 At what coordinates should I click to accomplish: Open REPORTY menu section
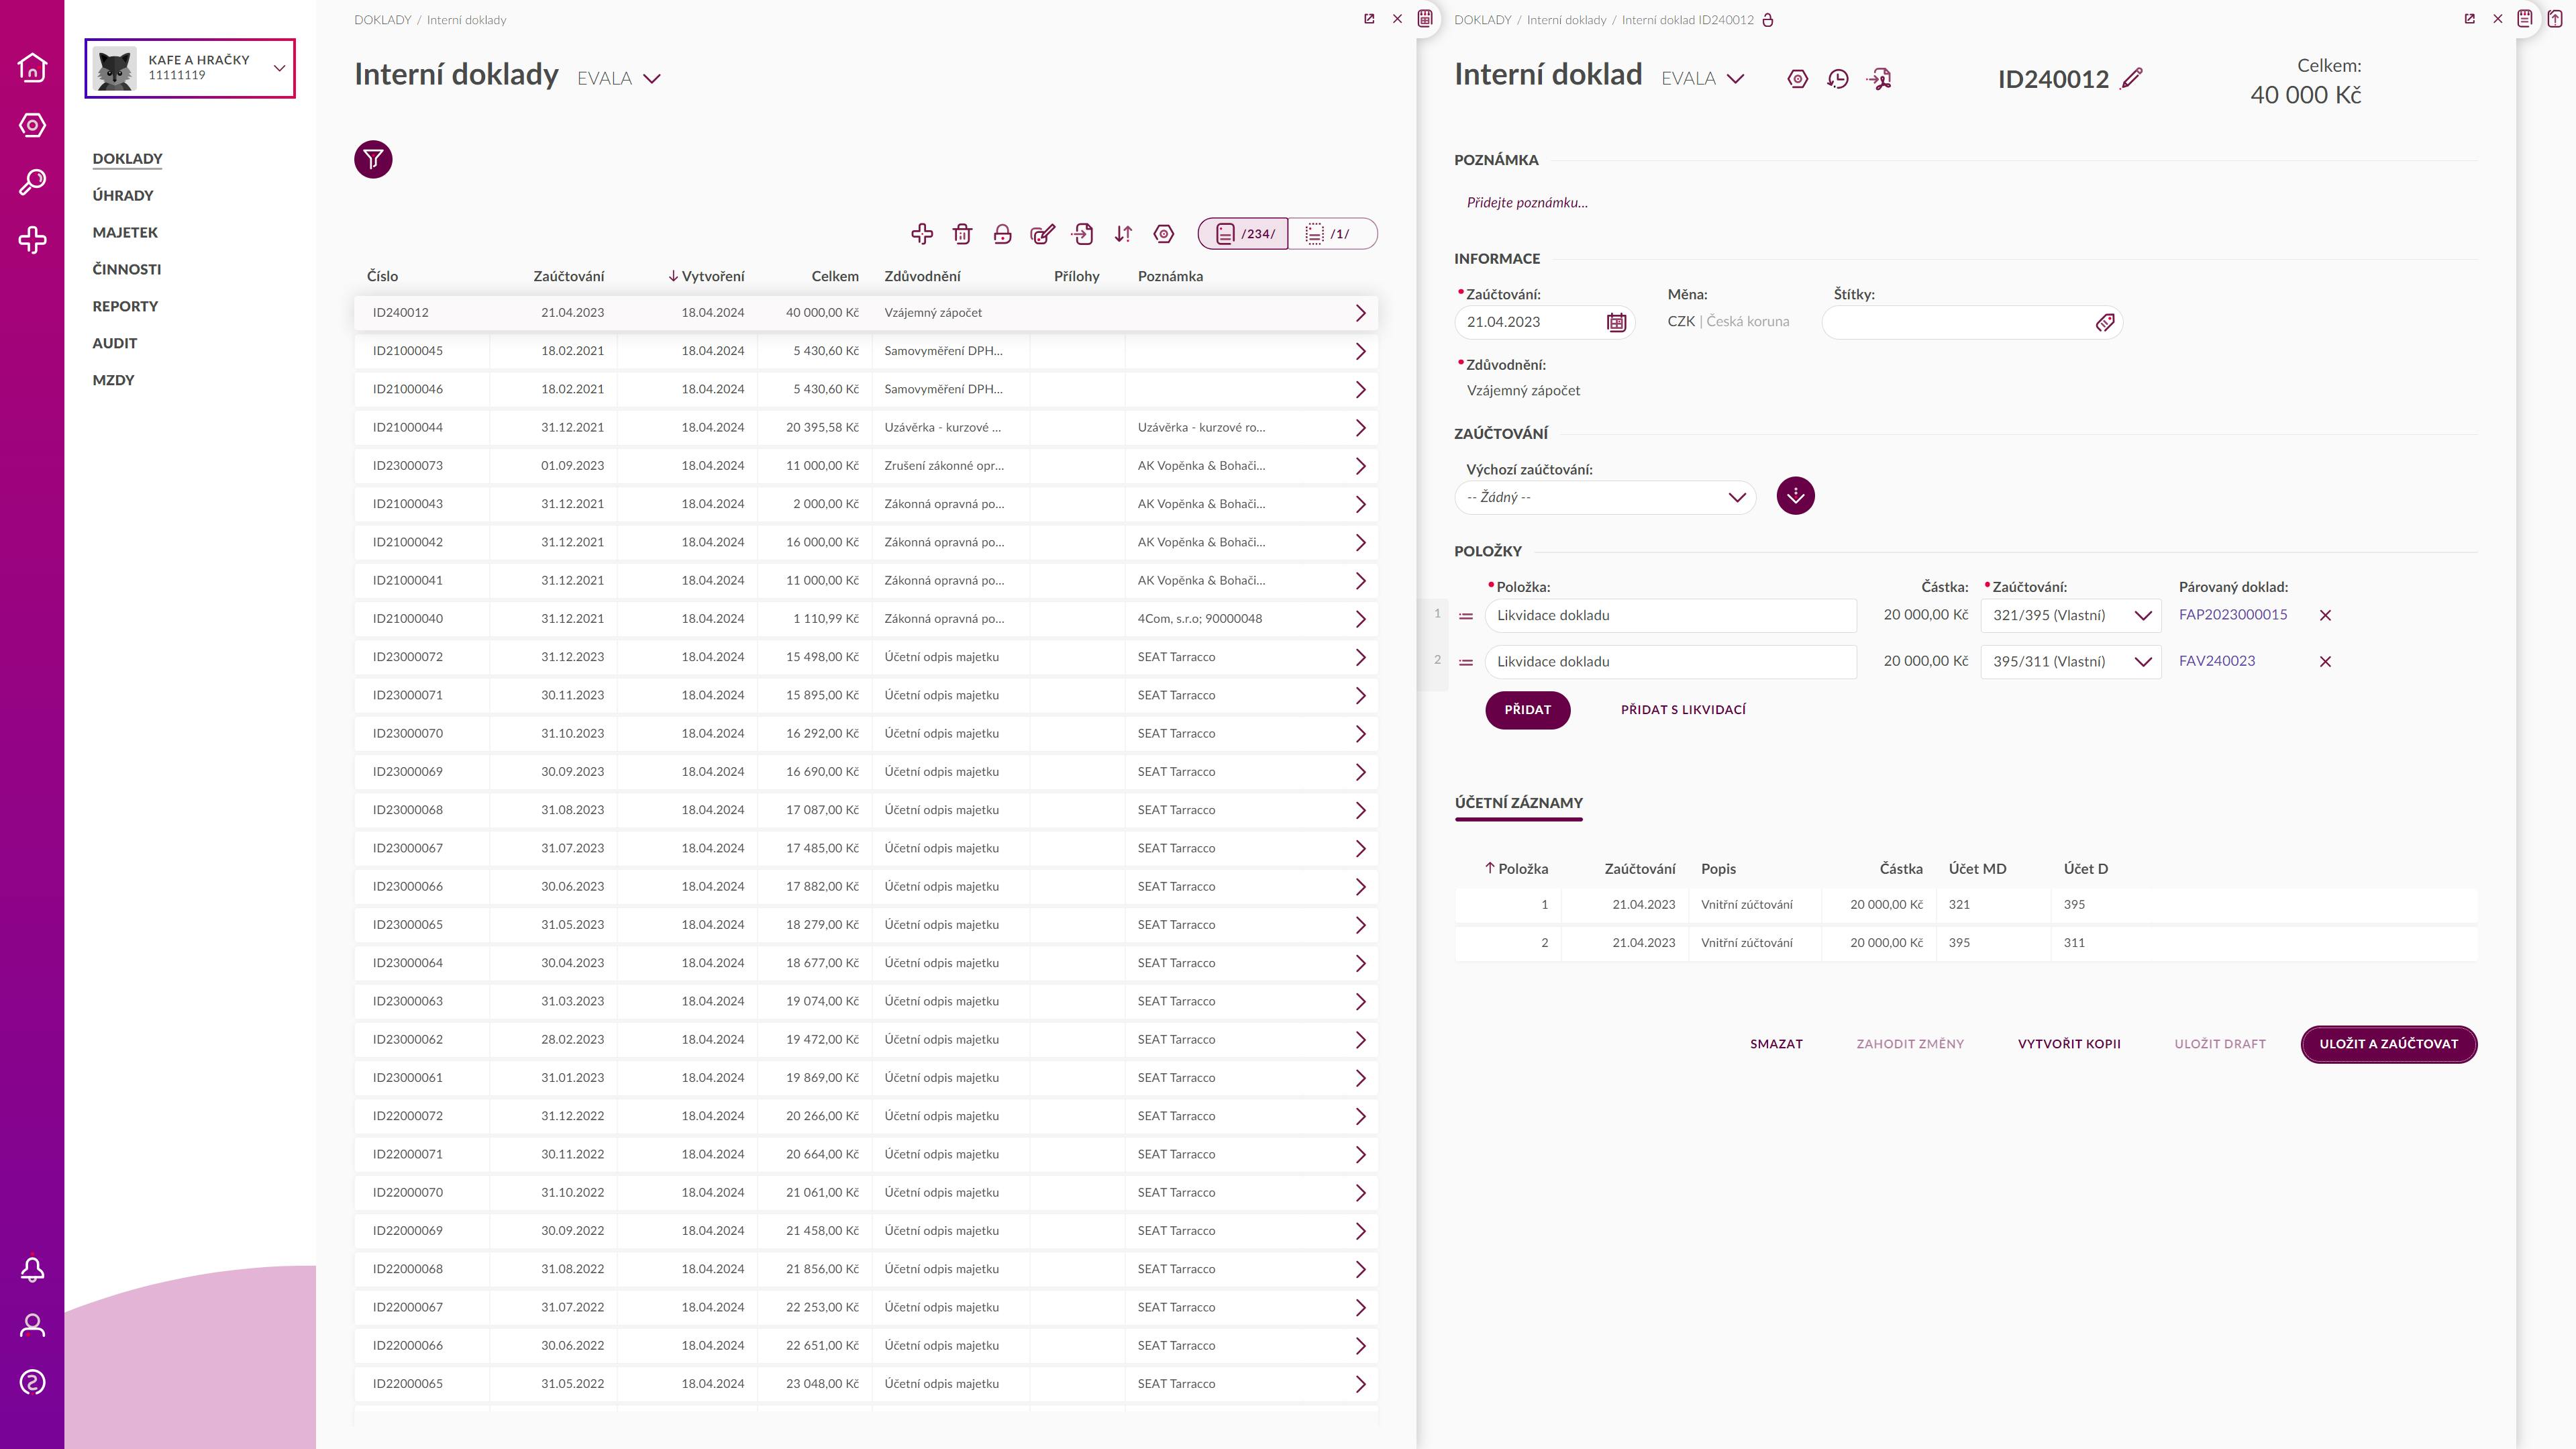pos(125,306)
